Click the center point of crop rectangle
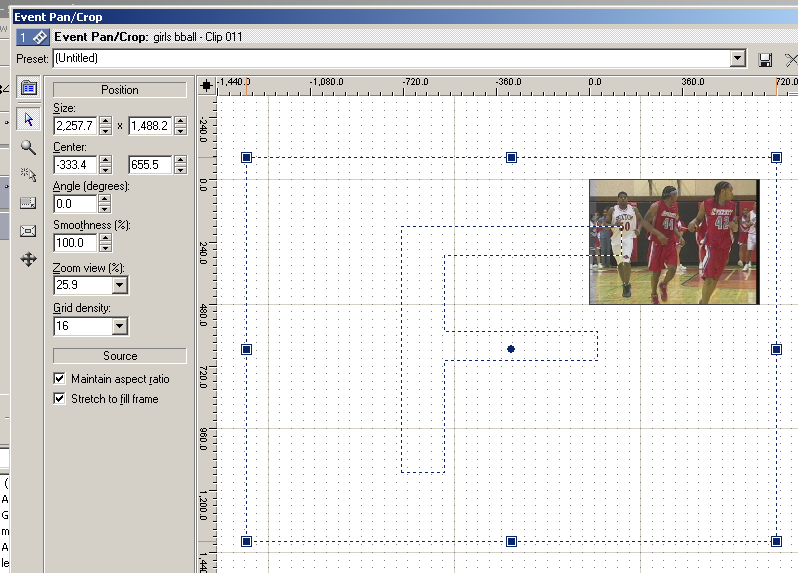Viewport: 798px width, 573px height. click(511, 349)
